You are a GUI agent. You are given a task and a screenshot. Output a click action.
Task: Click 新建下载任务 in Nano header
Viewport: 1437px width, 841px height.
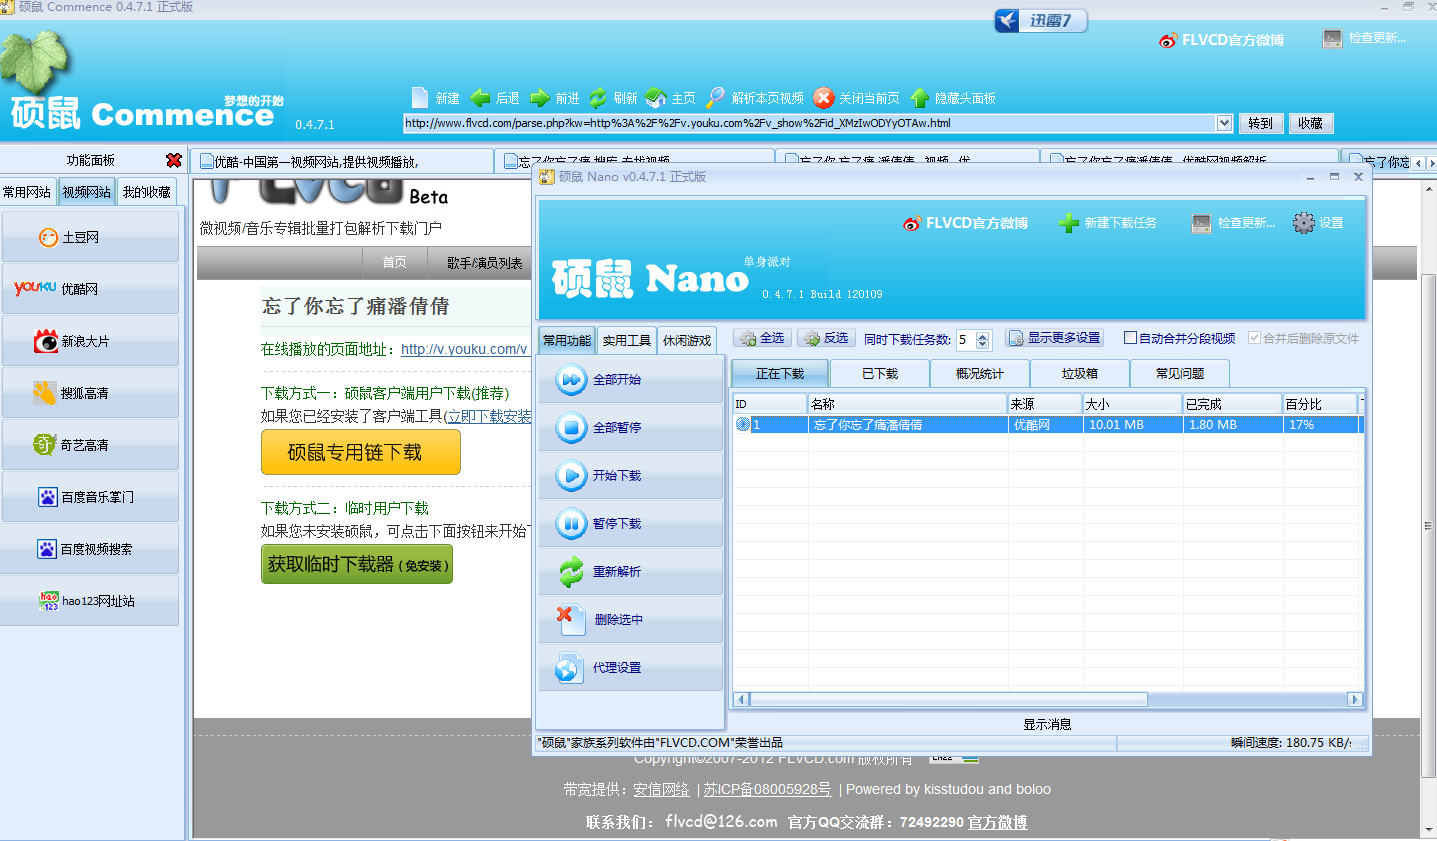point(1108,223)
